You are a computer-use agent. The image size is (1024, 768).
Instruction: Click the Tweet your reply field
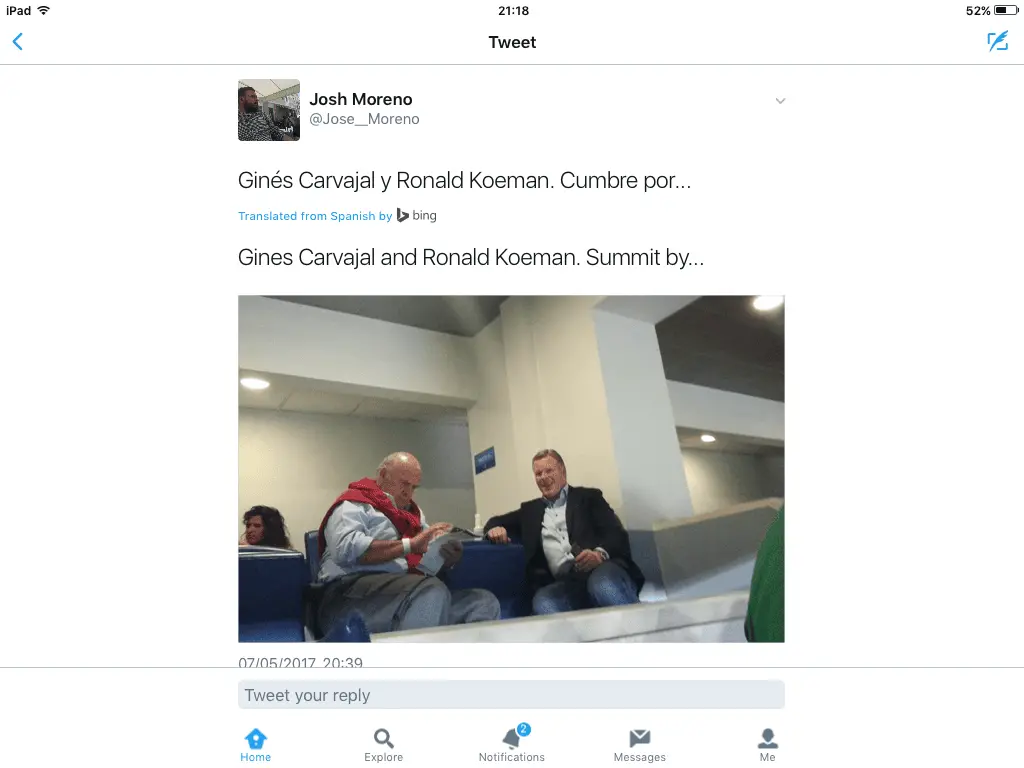point(511,695)
